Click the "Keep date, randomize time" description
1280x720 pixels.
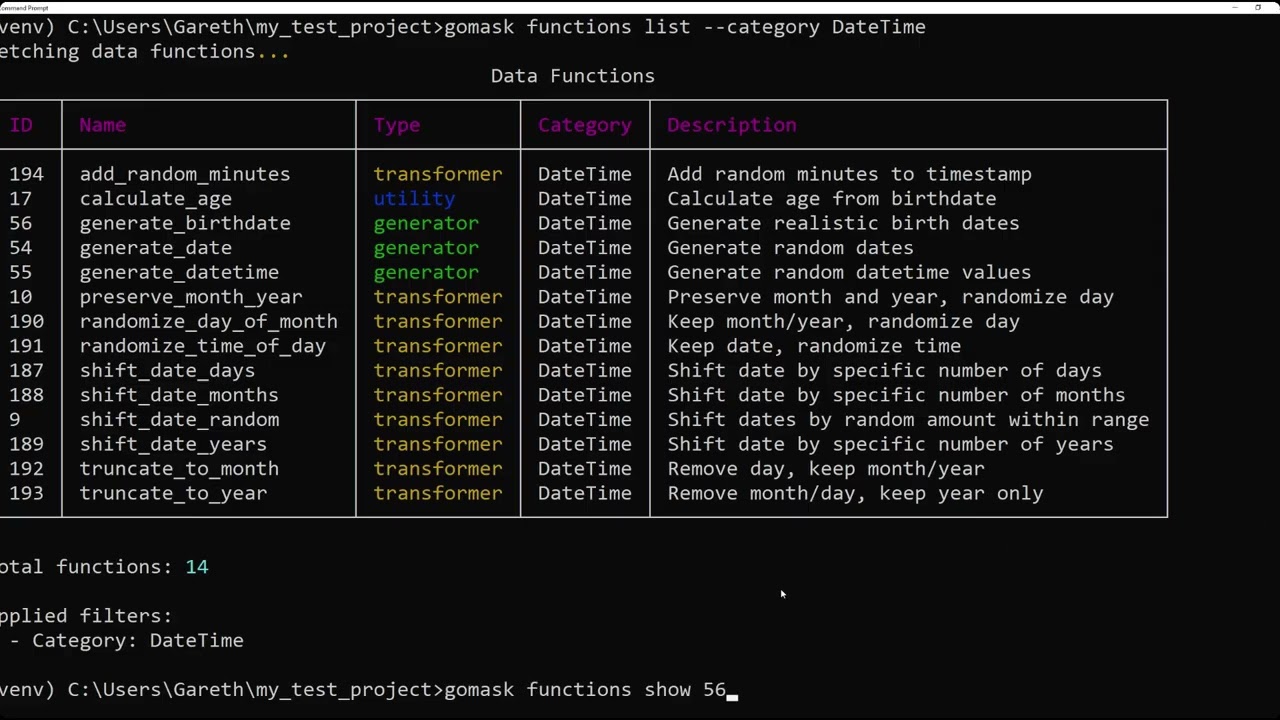pos(813,346)
